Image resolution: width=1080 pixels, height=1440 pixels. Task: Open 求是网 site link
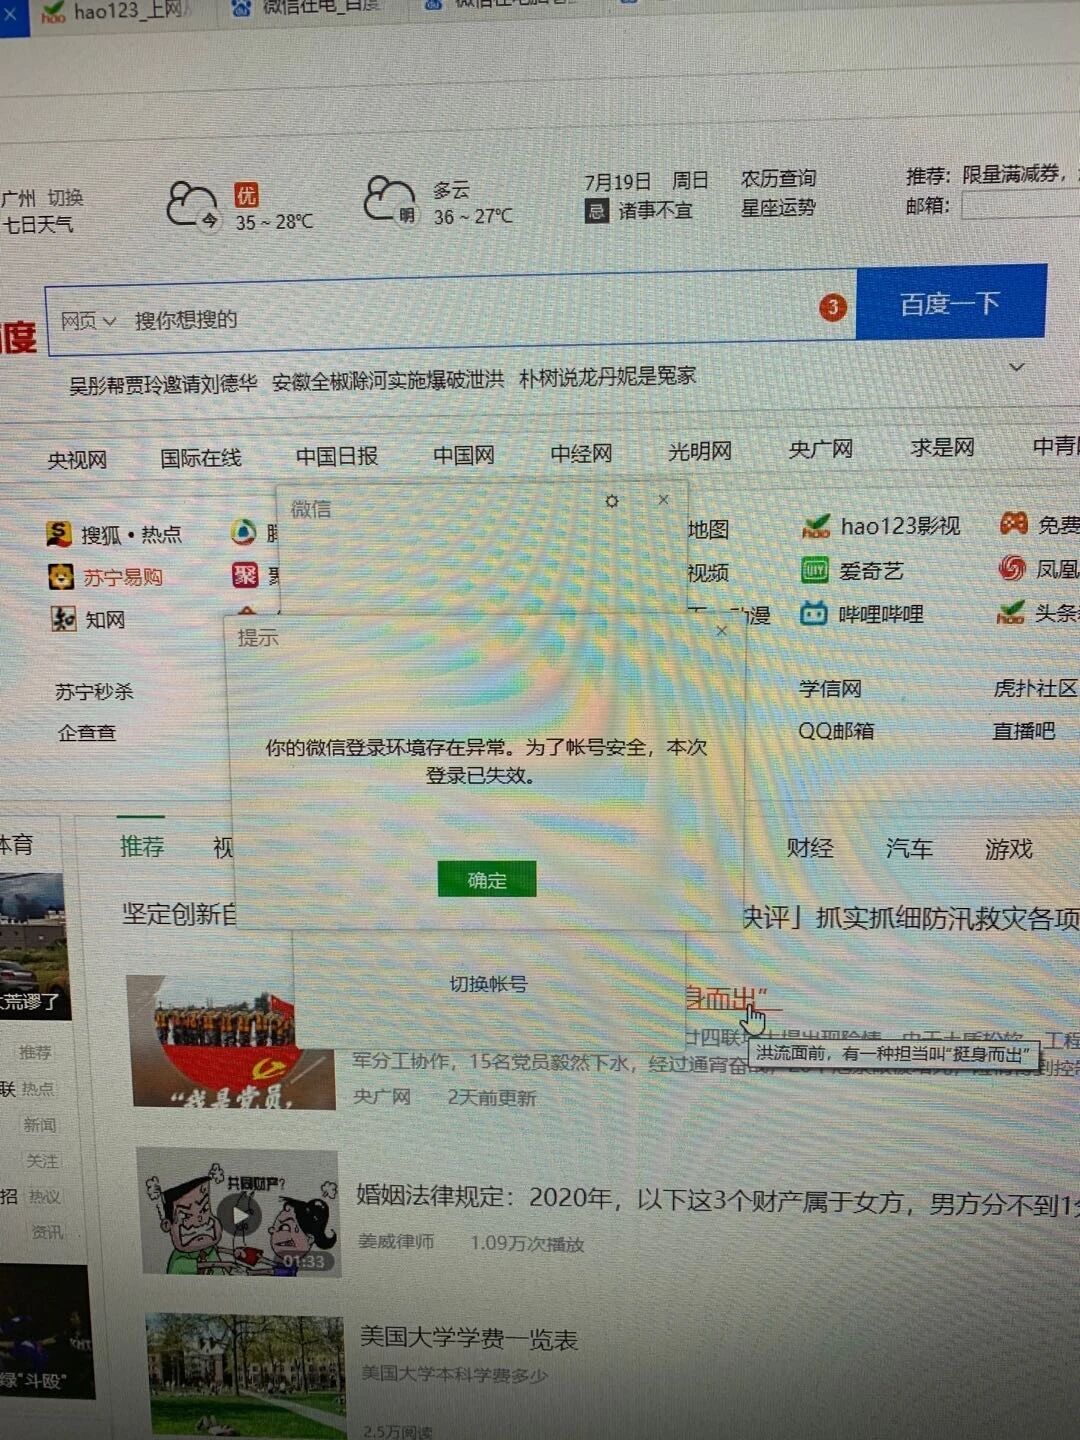pos(942,447)
